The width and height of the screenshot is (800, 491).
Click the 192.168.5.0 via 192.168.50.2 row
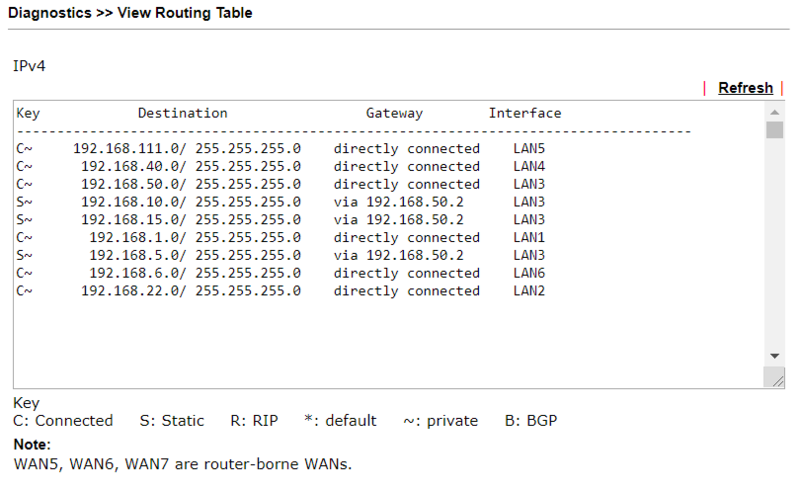coord(281,255)
